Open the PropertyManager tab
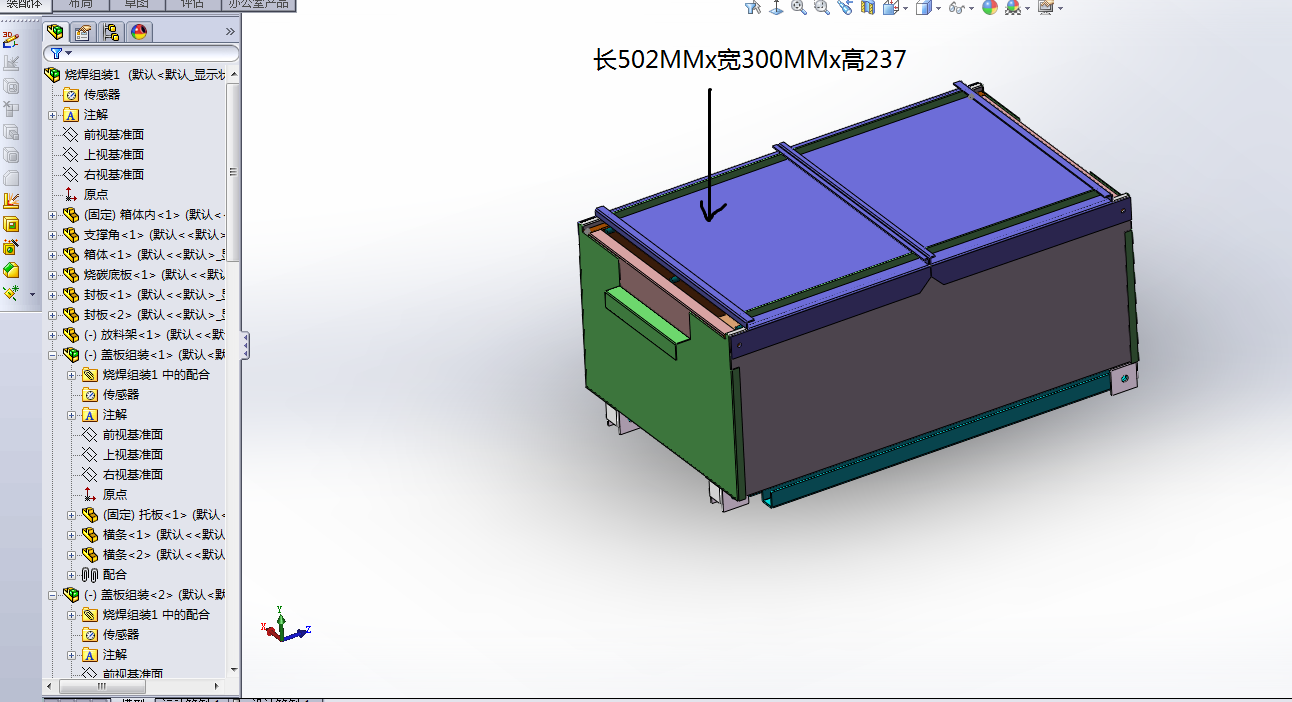This screenshot has height=702, width=1292. click(x=83, y=32)
